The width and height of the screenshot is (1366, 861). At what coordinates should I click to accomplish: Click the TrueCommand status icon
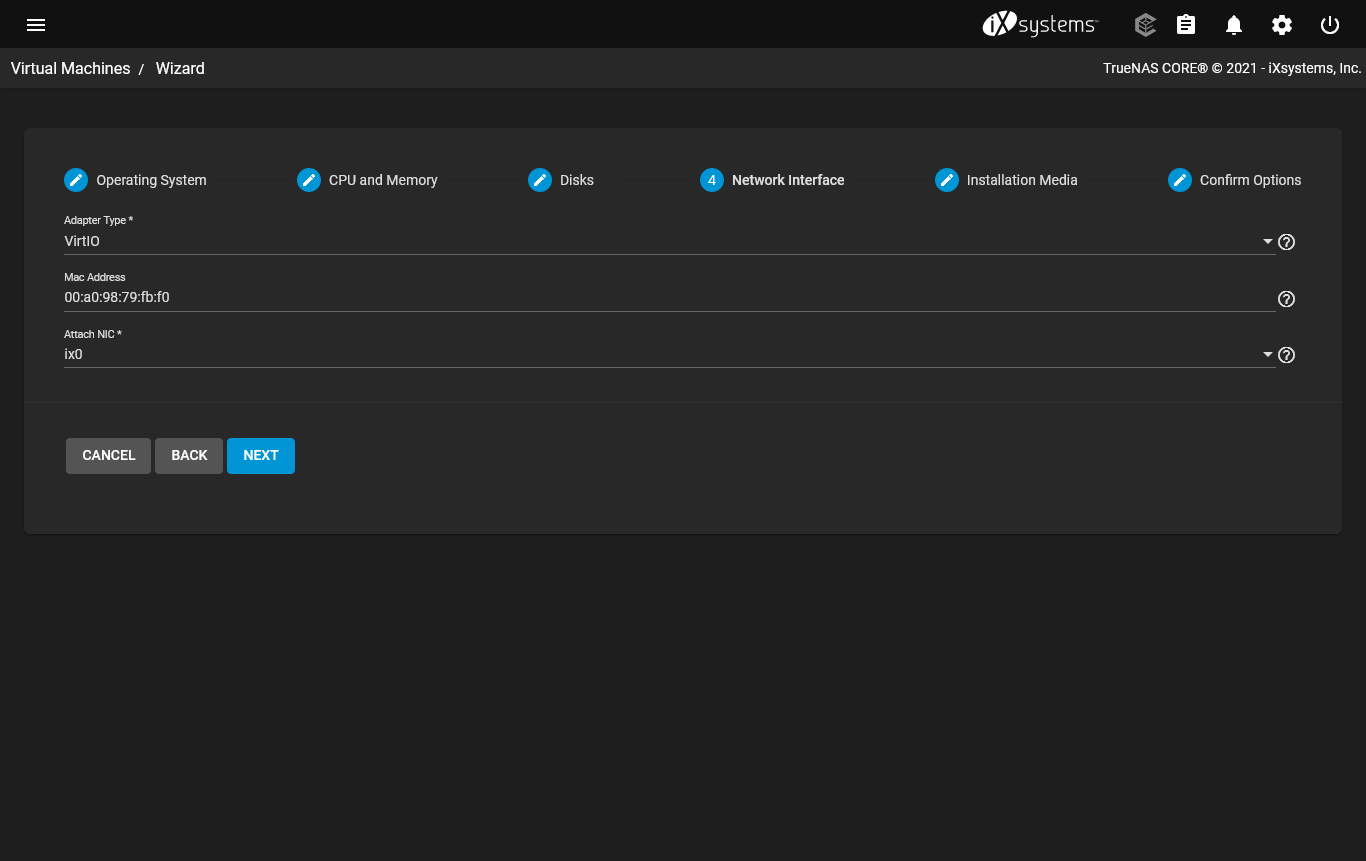coord(1145,25)
